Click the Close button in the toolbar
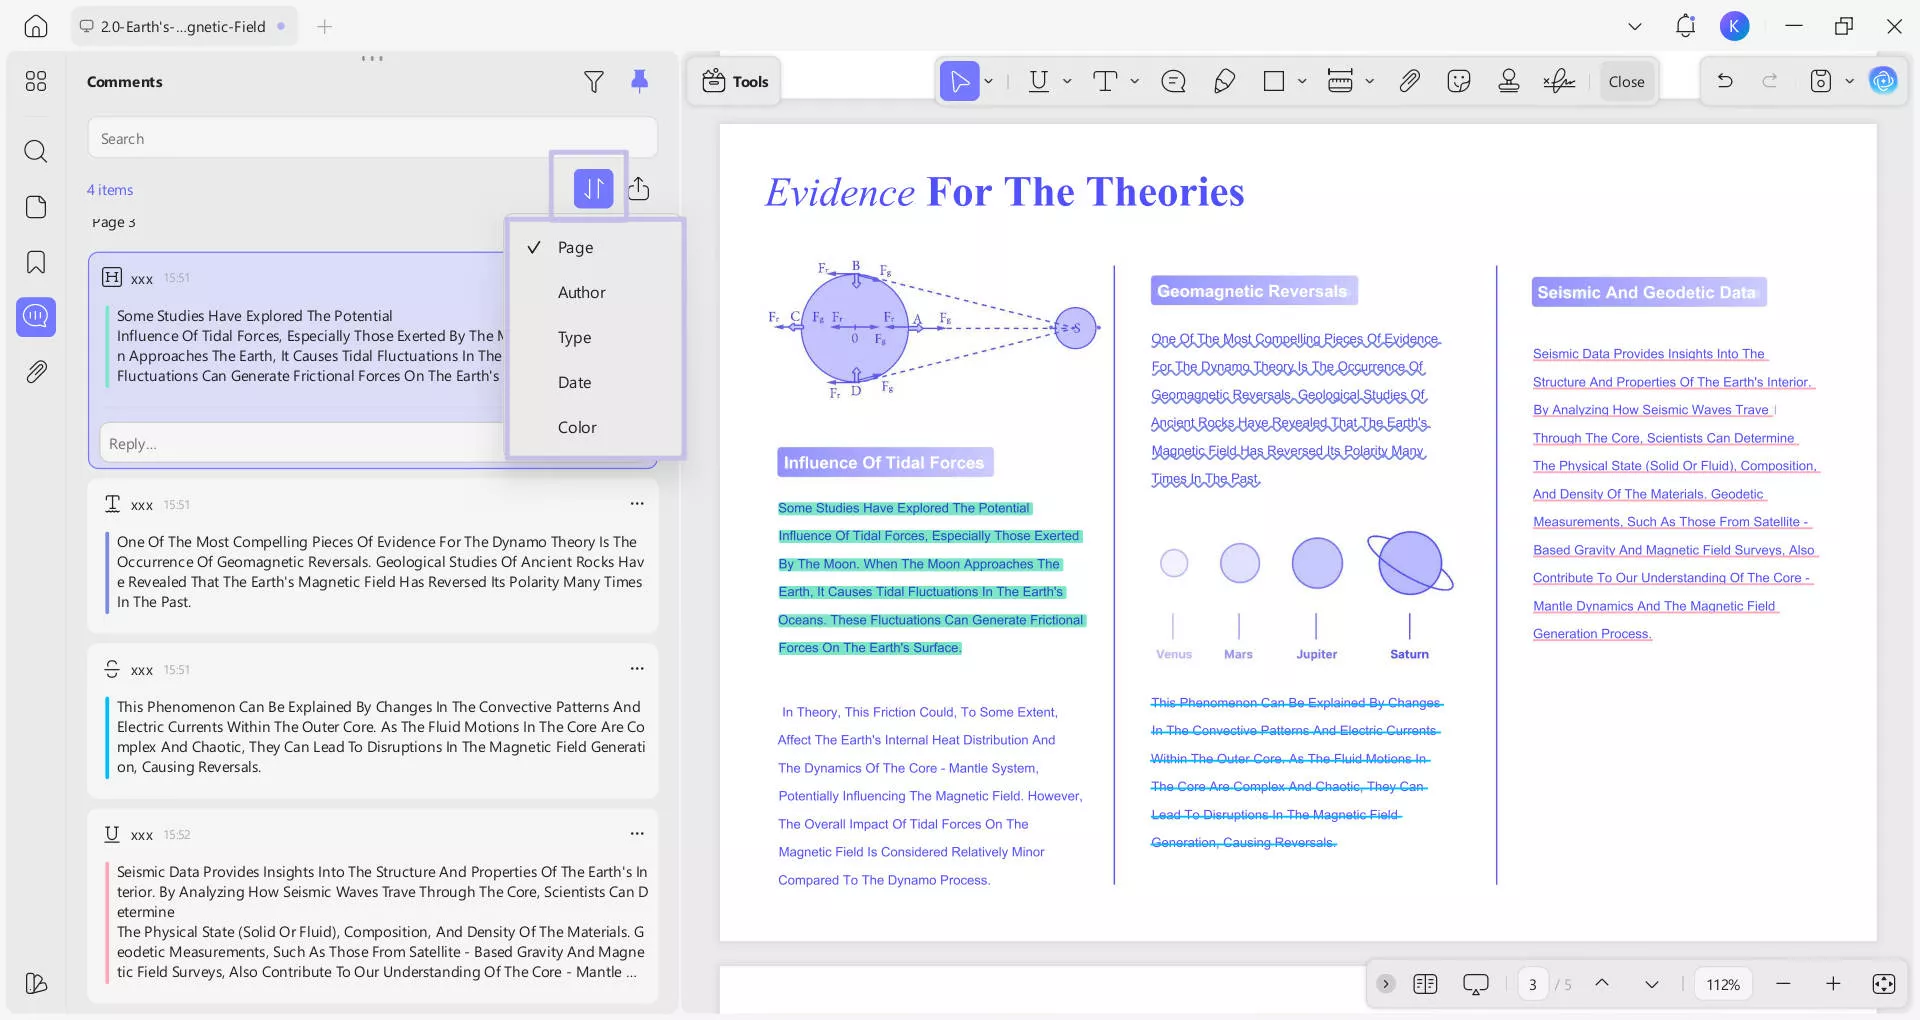The height and width of the screenshot is (1020, 1920). tap(1626, 81)
